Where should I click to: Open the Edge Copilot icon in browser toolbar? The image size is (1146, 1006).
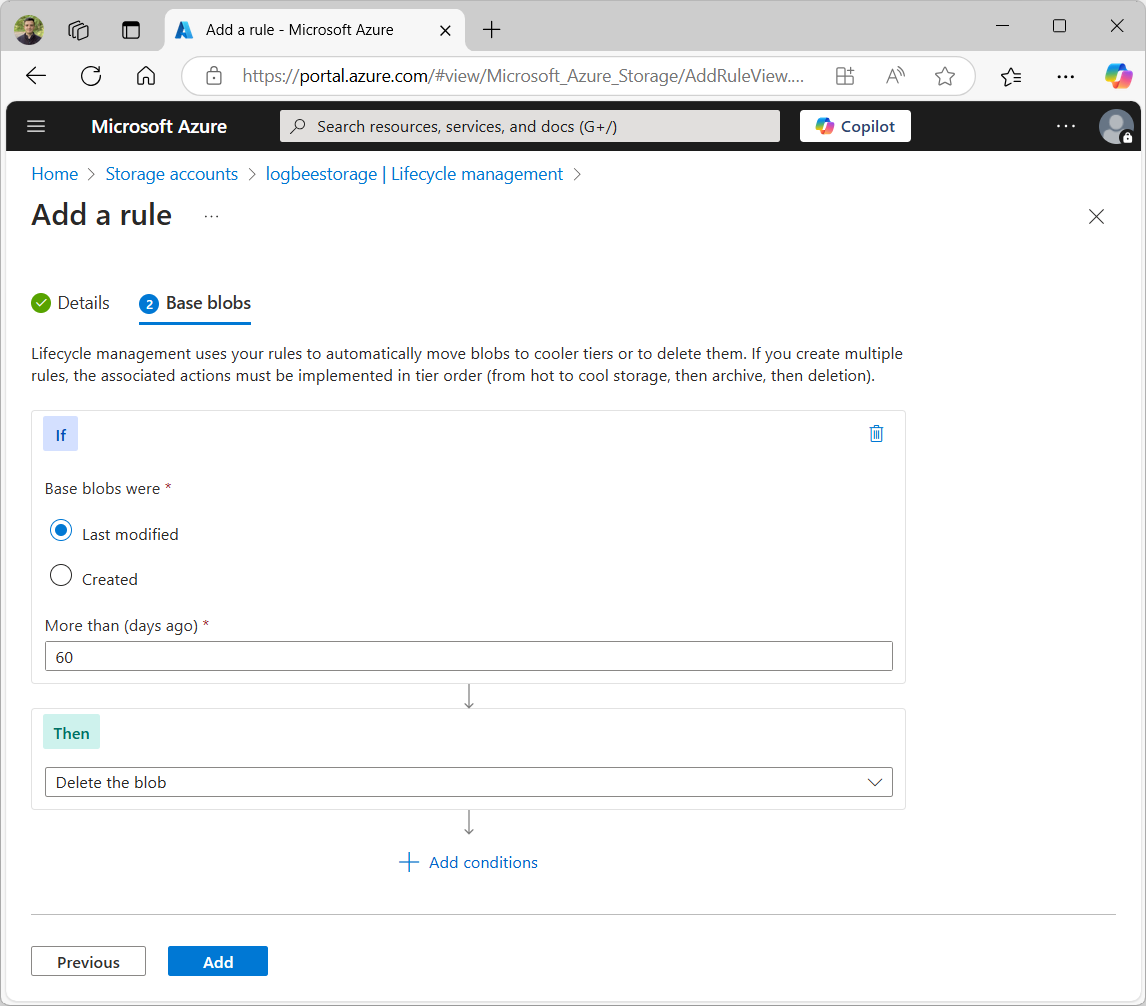coord(1118,76)
